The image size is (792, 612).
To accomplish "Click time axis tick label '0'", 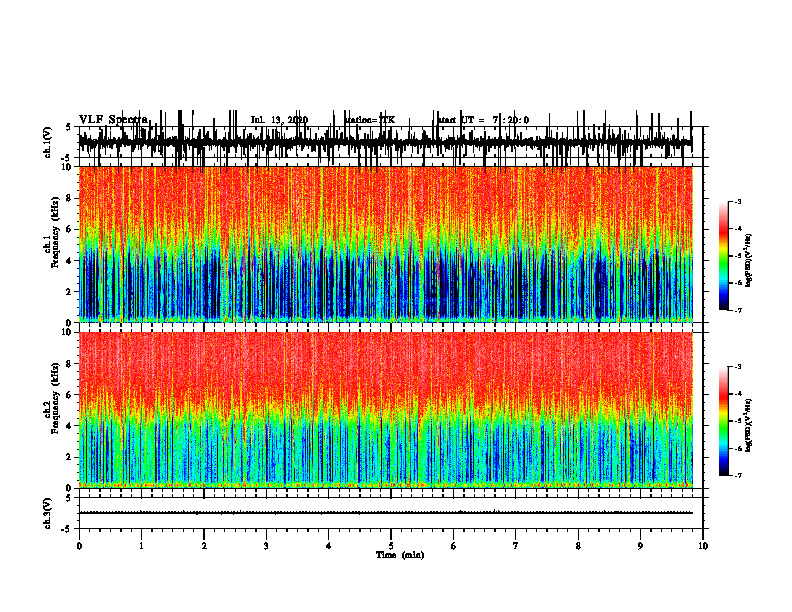I will click(79, 546).
